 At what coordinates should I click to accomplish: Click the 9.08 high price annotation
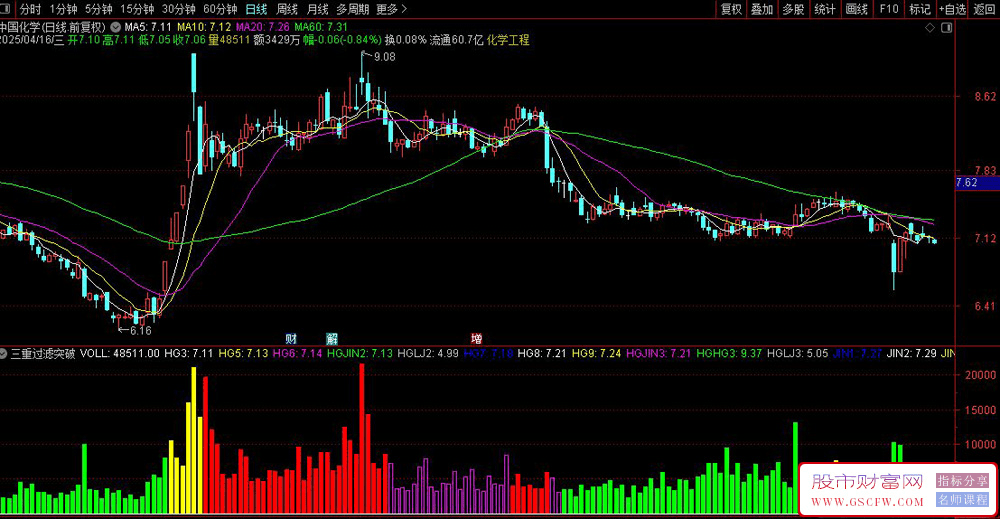point(385,57)
